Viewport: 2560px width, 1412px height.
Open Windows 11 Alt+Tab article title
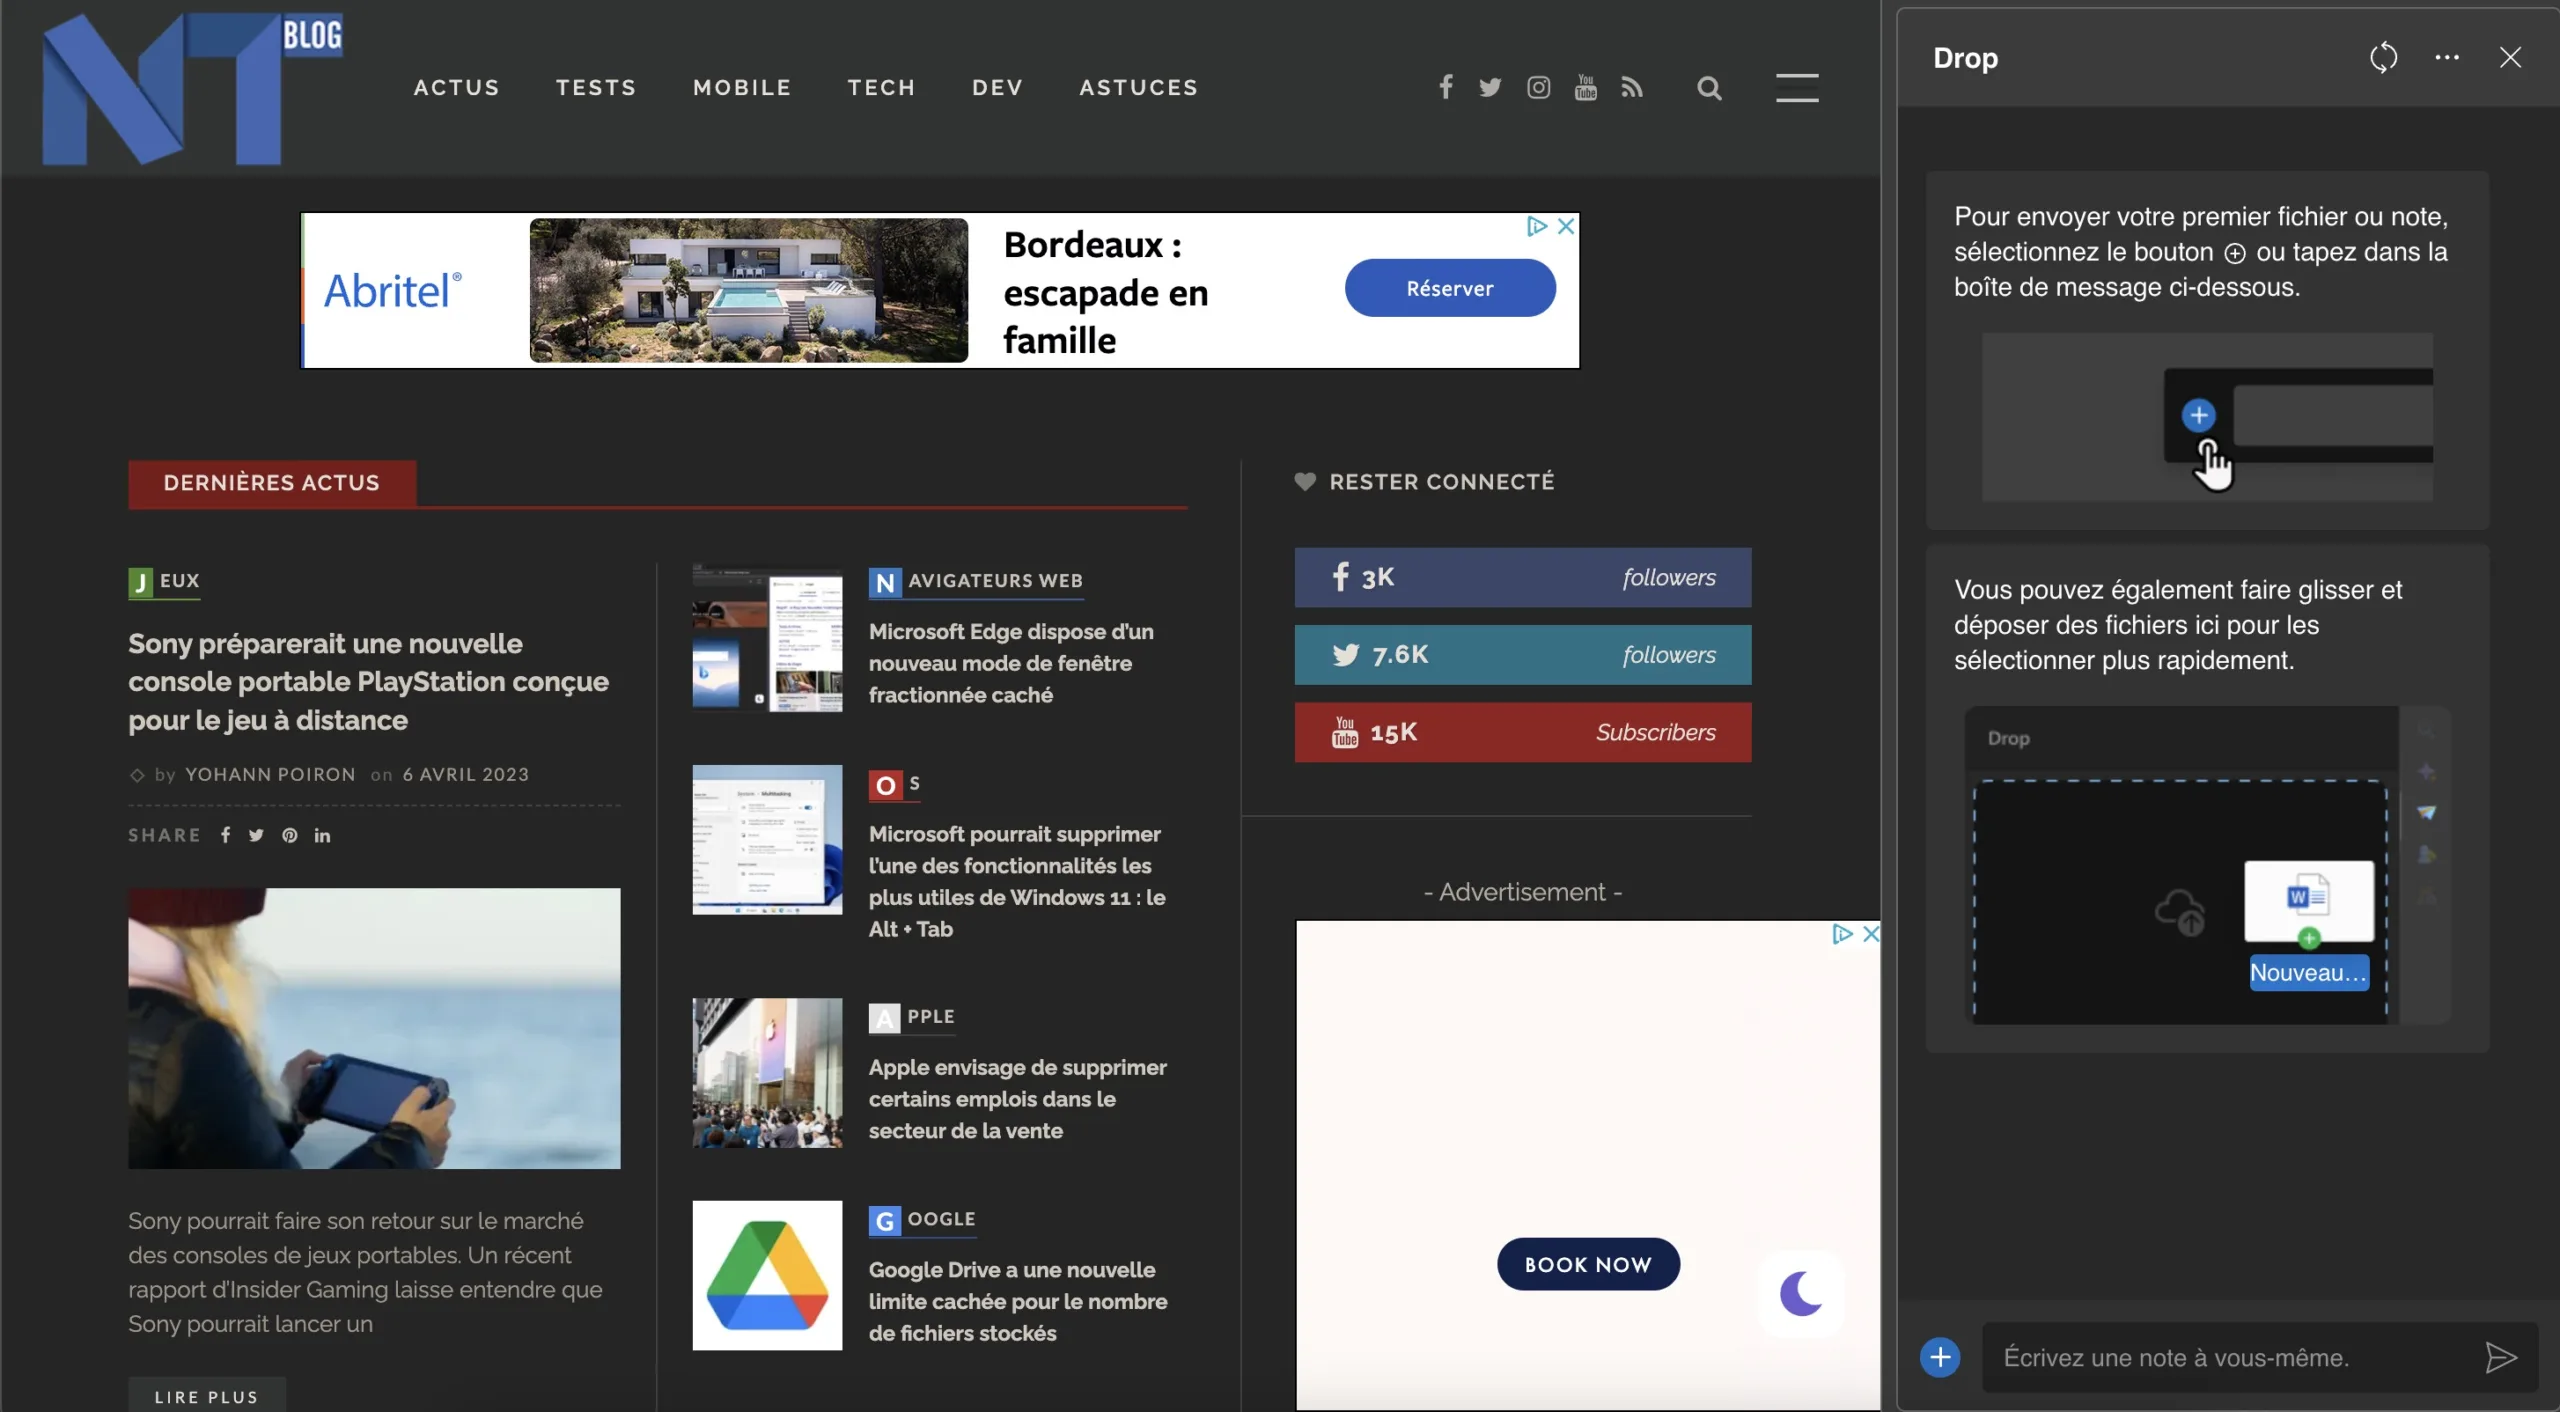[x=1017, y=881]
